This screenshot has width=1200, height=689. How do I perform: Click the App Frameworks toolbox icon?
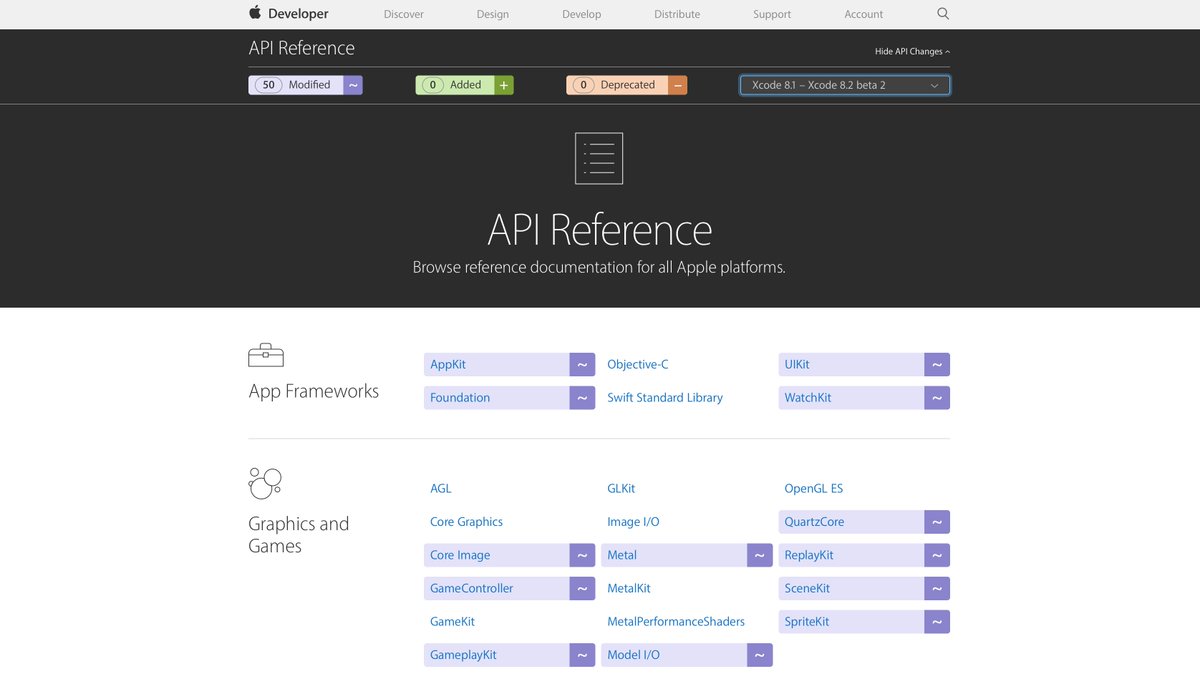(266, 355)
